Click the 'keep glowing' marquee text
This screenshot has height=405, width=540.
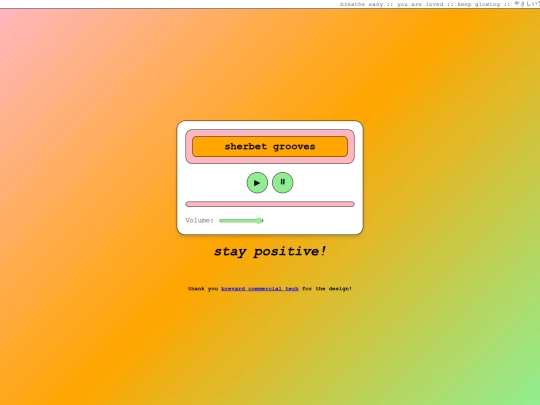[479, 4]
